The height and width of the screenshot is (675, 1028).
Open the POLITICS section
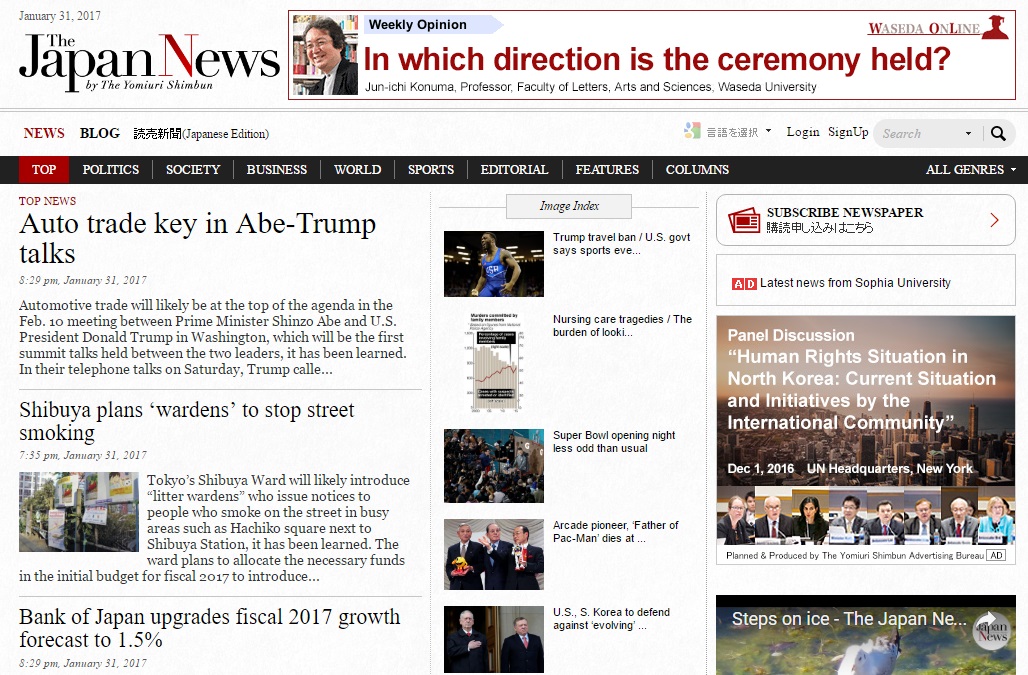pos(111,170)
